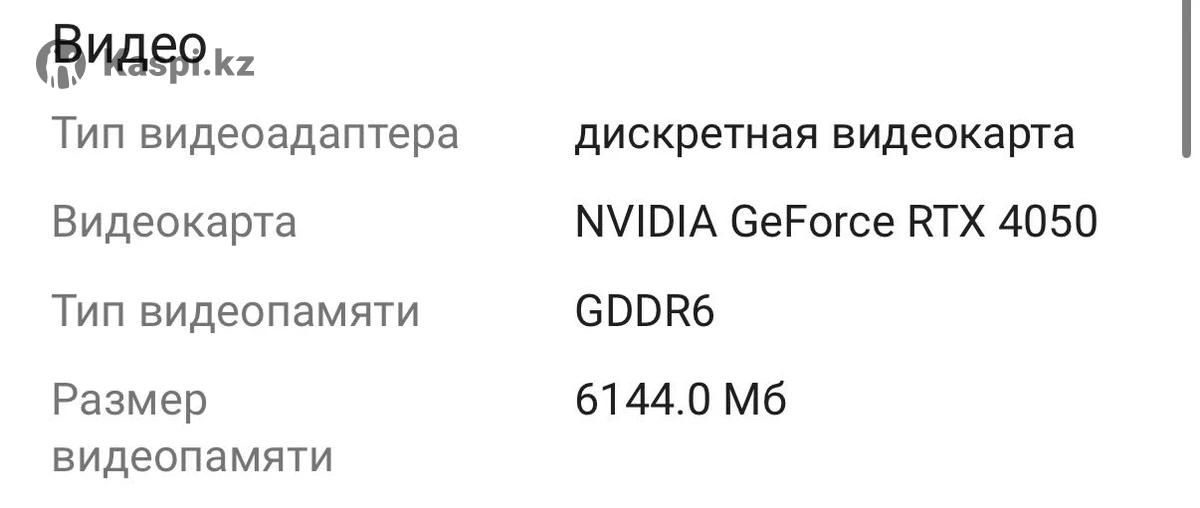Image resolution: width=1200 pixels, height=508 pixels.
Task: Click the Видеокарта row label
Action: point(174,222)
